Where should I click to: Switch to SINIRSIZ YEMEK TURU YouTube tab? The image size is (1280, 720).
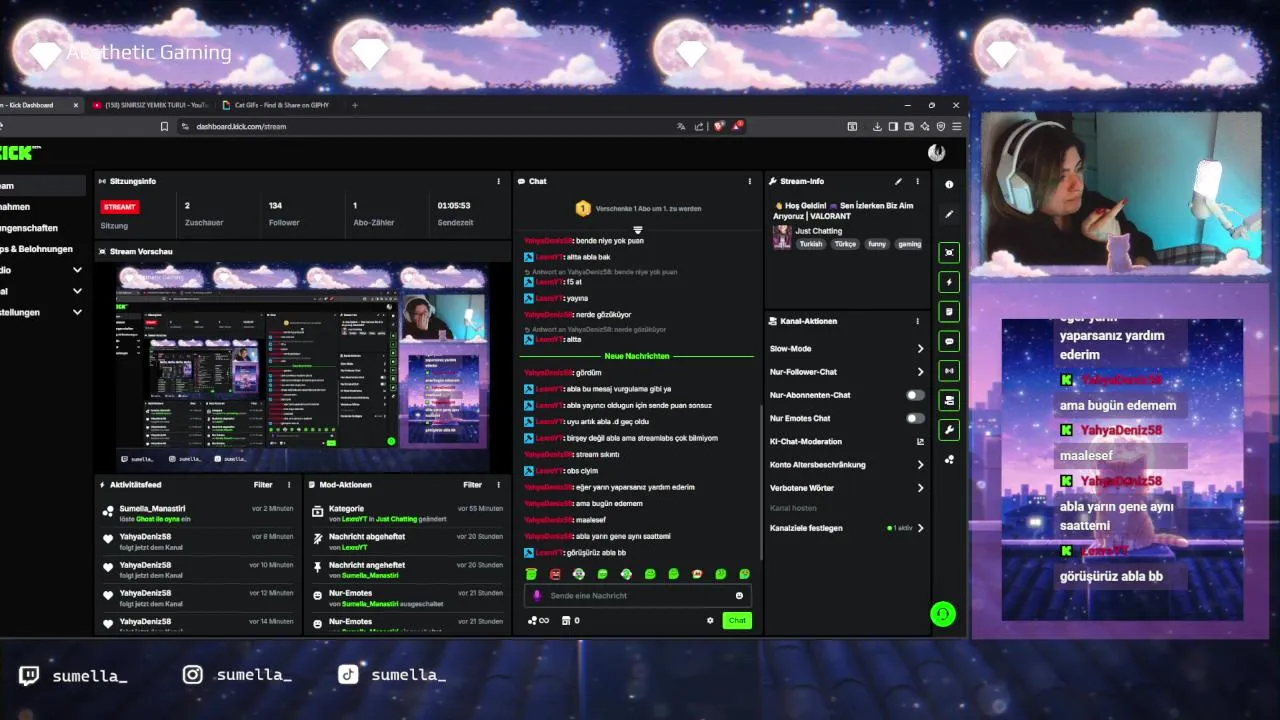[x=150, y=105]
